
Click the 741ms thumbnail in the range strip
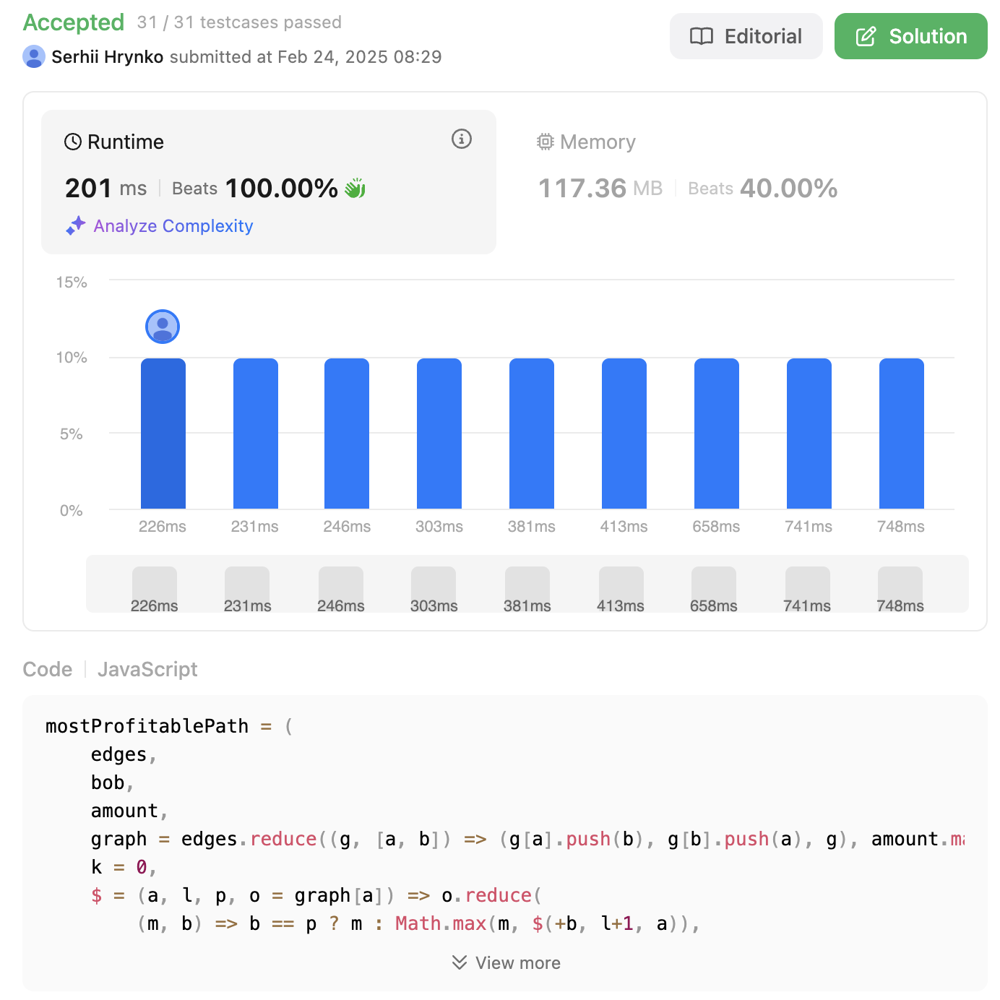(x=807, y=589)
